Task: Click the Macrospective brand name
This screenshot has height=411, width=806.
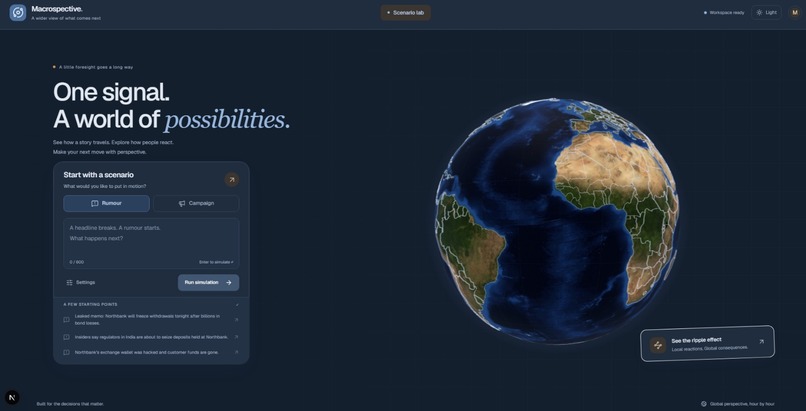Action: click(x=57, y=9)
